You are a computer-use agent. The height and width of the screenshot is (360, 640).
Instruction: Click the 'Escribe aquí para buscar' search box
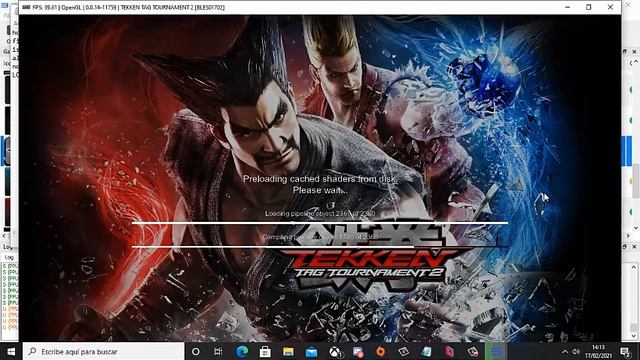103,351
